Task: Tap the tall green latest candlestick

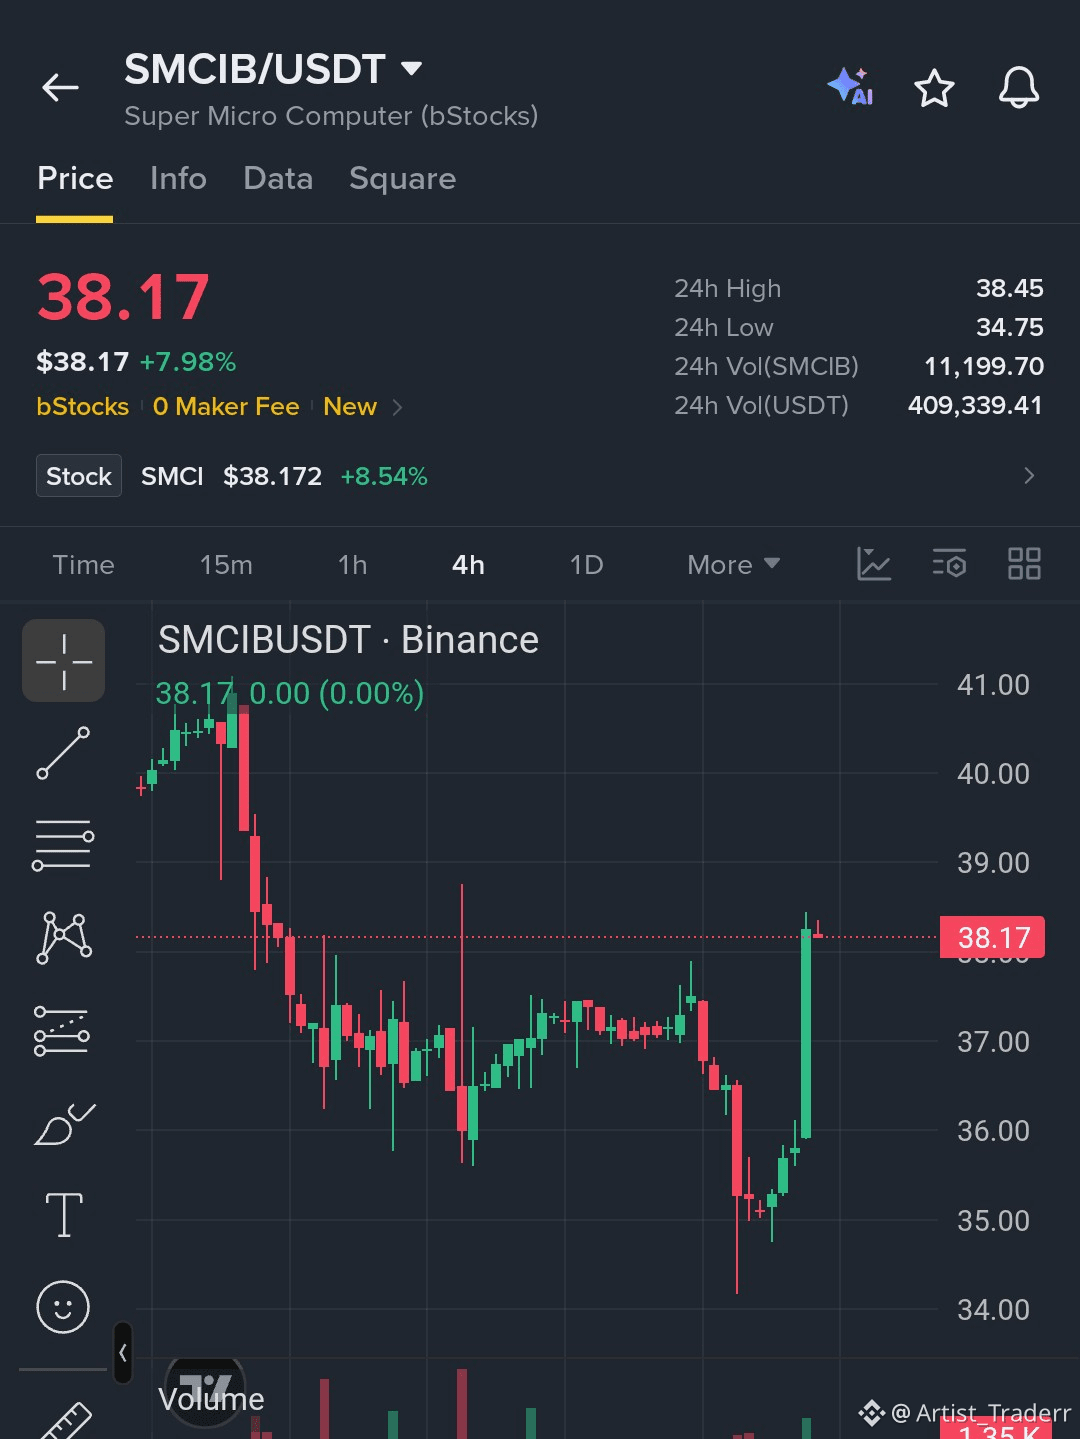Action: (x=806, y=1033)
